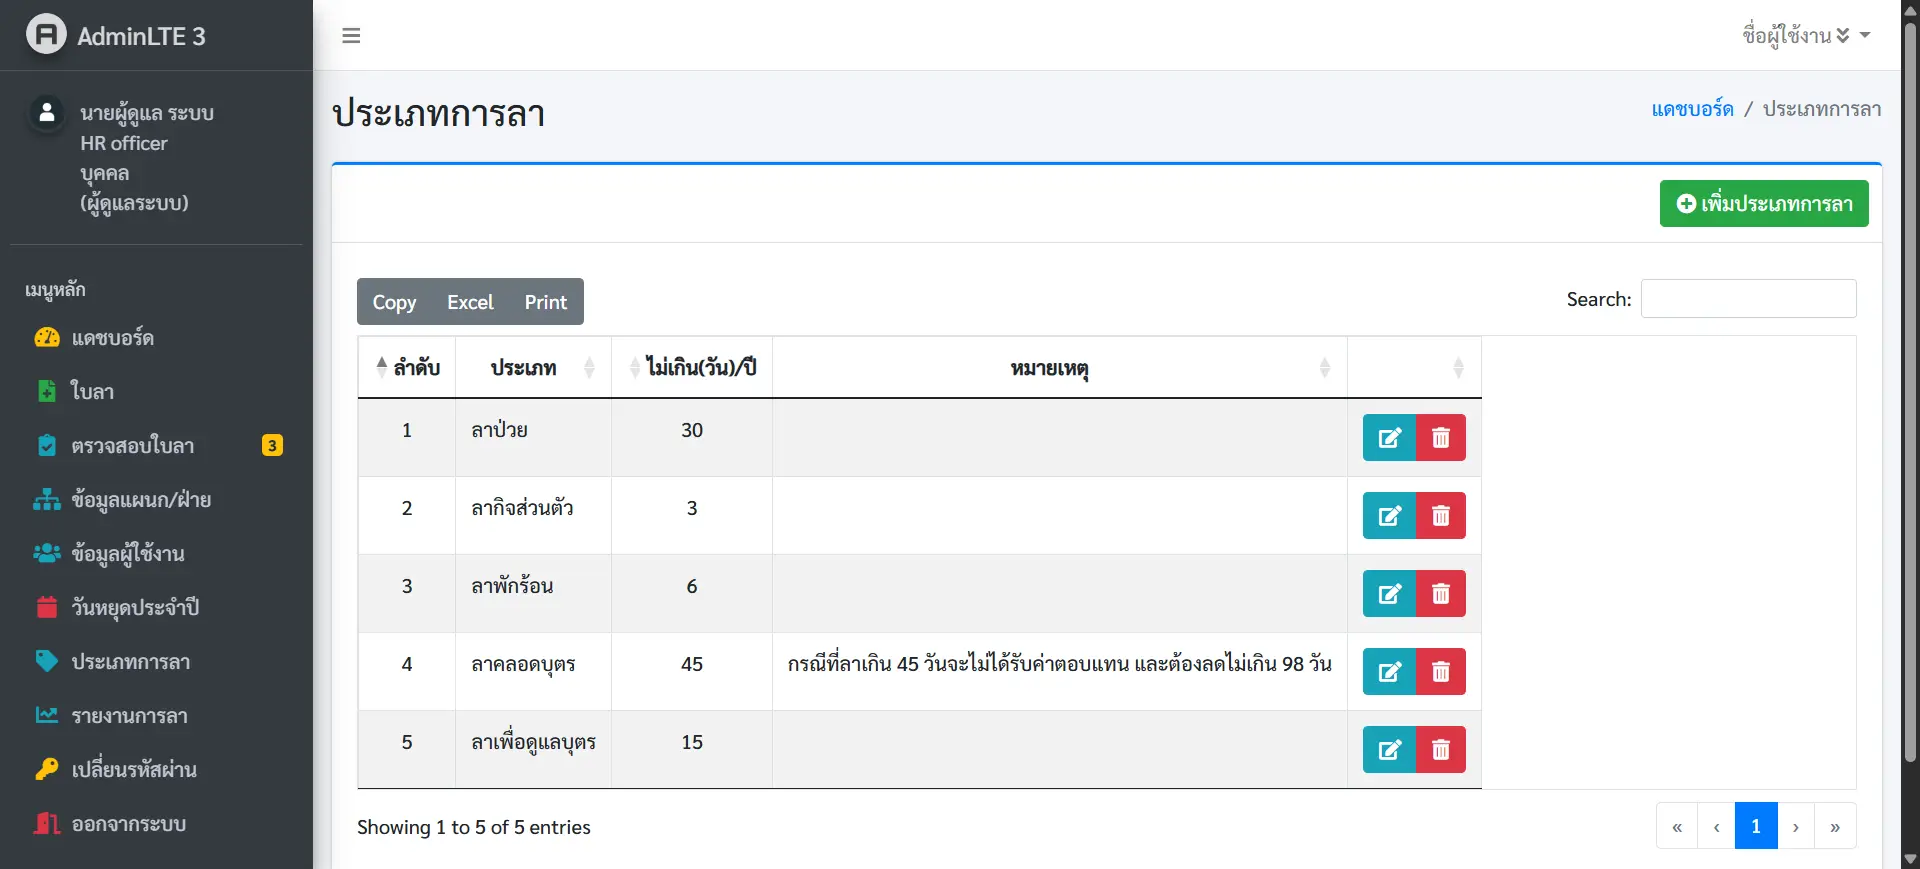The image size is (1920, 869).
Task: Open the แดชบอร์ด sidebar menu
Action: coord(156,337)
